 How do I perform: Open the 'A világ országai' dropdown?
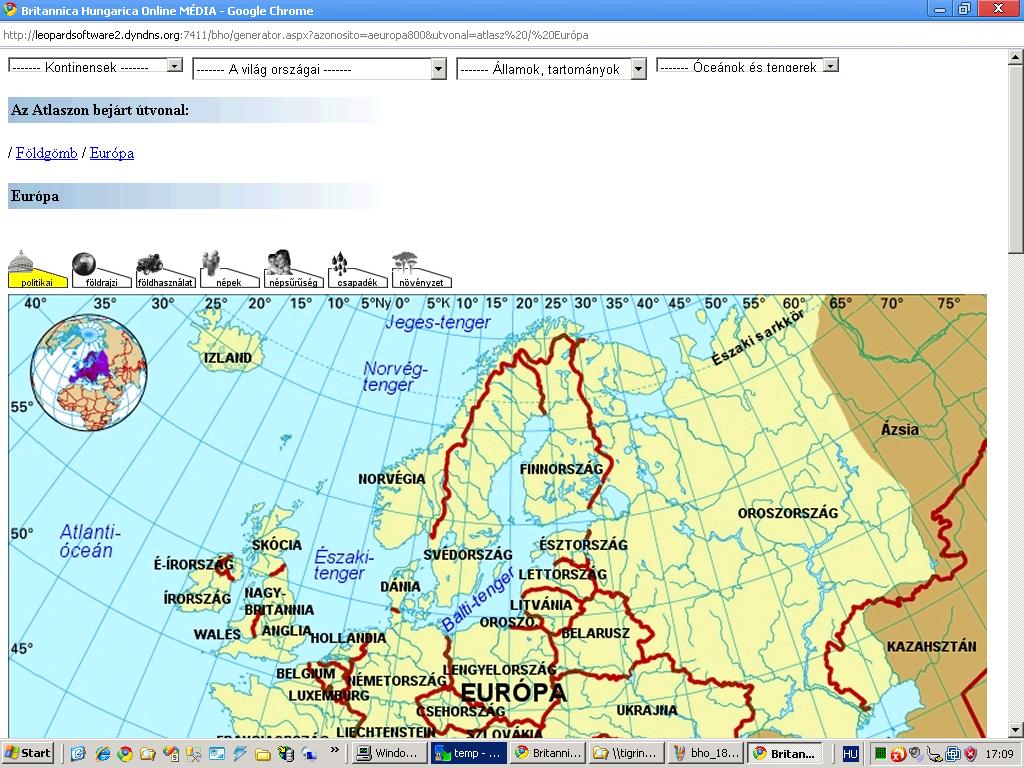[319, 69]
